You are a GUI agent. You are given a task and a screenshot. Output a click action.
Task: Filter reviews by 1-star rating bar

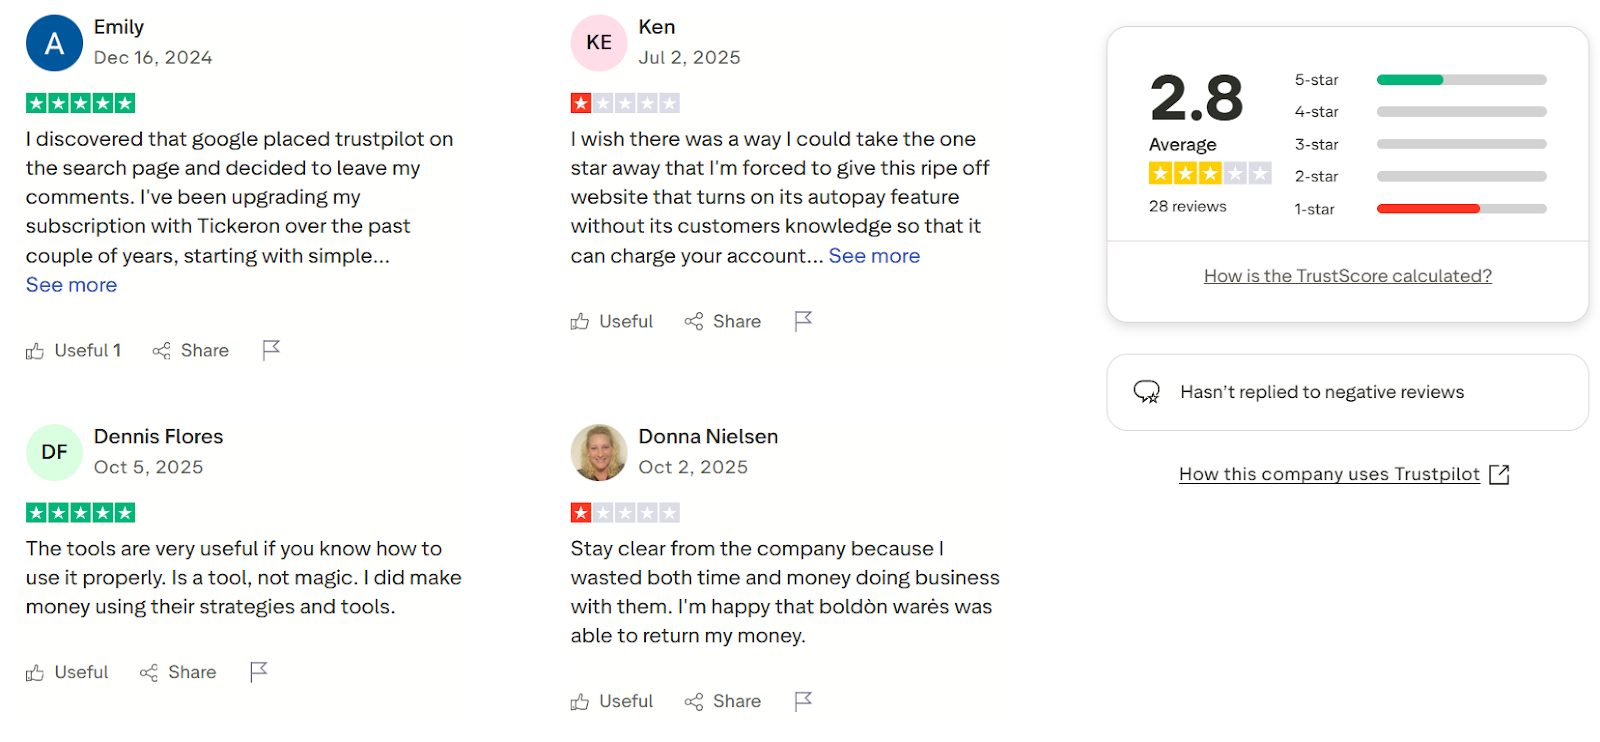[x=1460, y=209]
